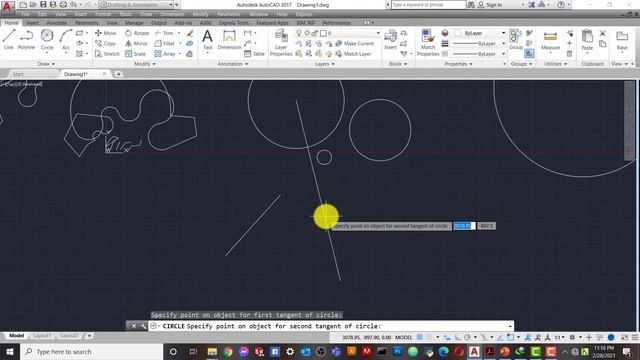Viewport: 640px width, 360px height.
Task: Add a new drawing tab with plus button
Action: coord(118,74)
